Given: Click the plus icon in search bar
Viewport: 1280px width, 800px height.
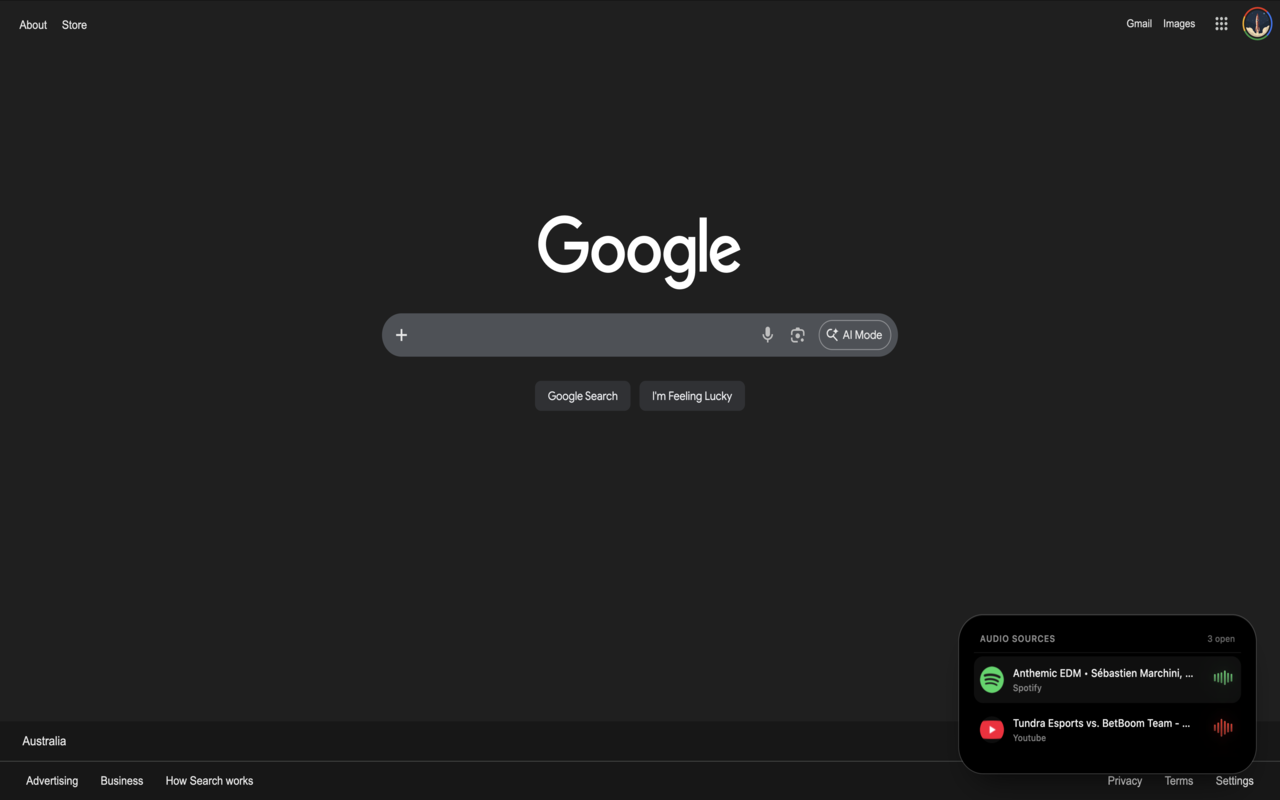Looking at the screenshot, I should 401,335.
